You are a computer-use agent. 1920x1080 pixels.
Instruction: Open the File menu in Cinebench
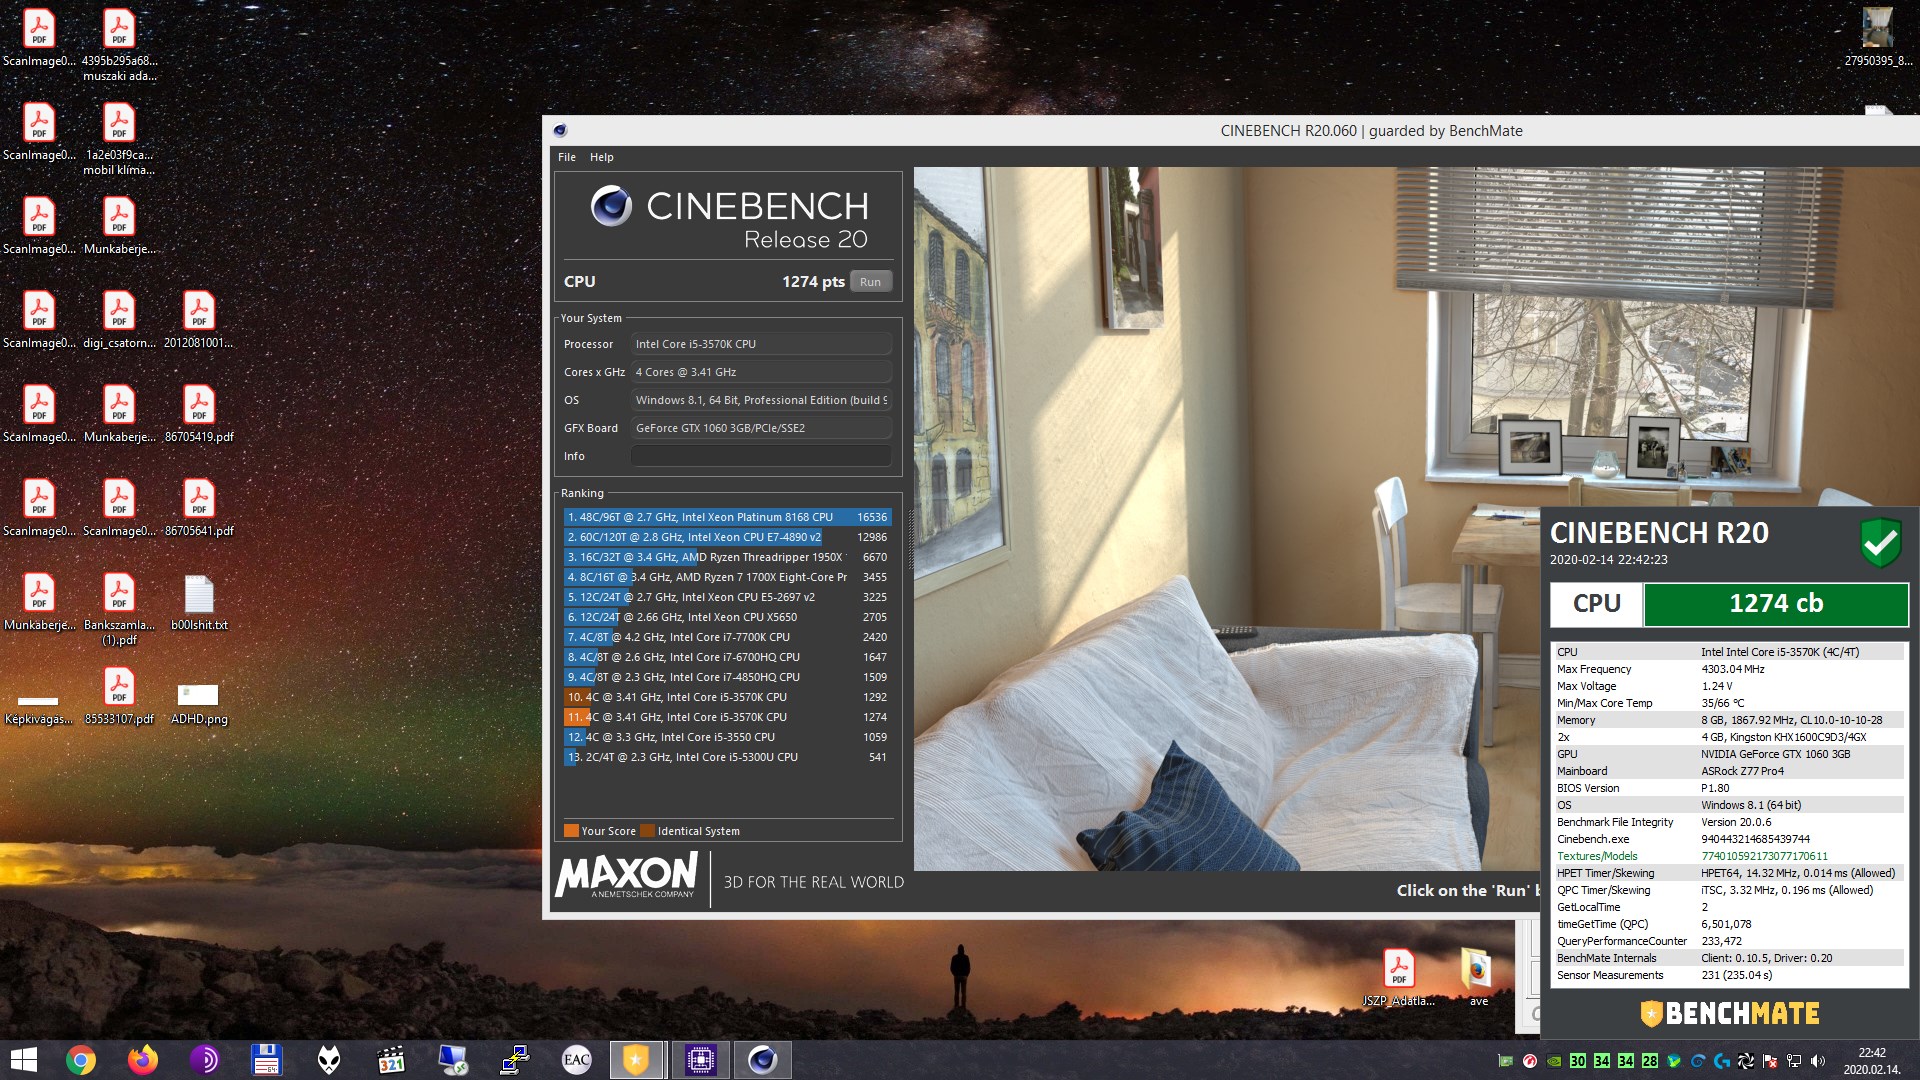567,157
